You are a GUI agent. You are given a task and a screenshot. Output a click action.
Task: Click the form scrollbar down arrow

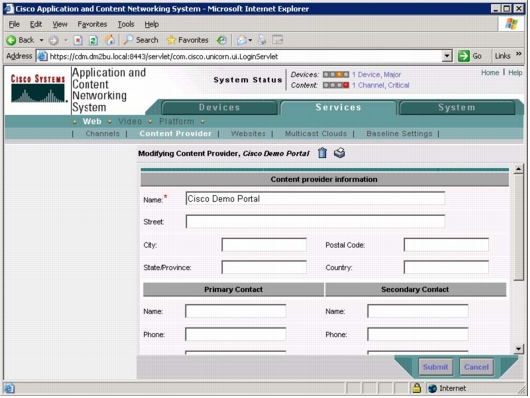click(518, 349)
